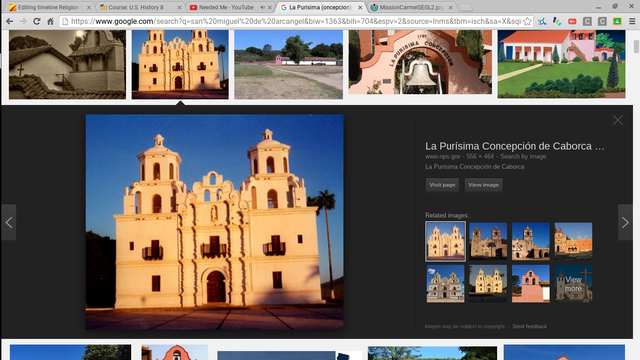This screenshot has height=360, width=640.
Task: Click the Visit page button
Action: coord(442,185)
